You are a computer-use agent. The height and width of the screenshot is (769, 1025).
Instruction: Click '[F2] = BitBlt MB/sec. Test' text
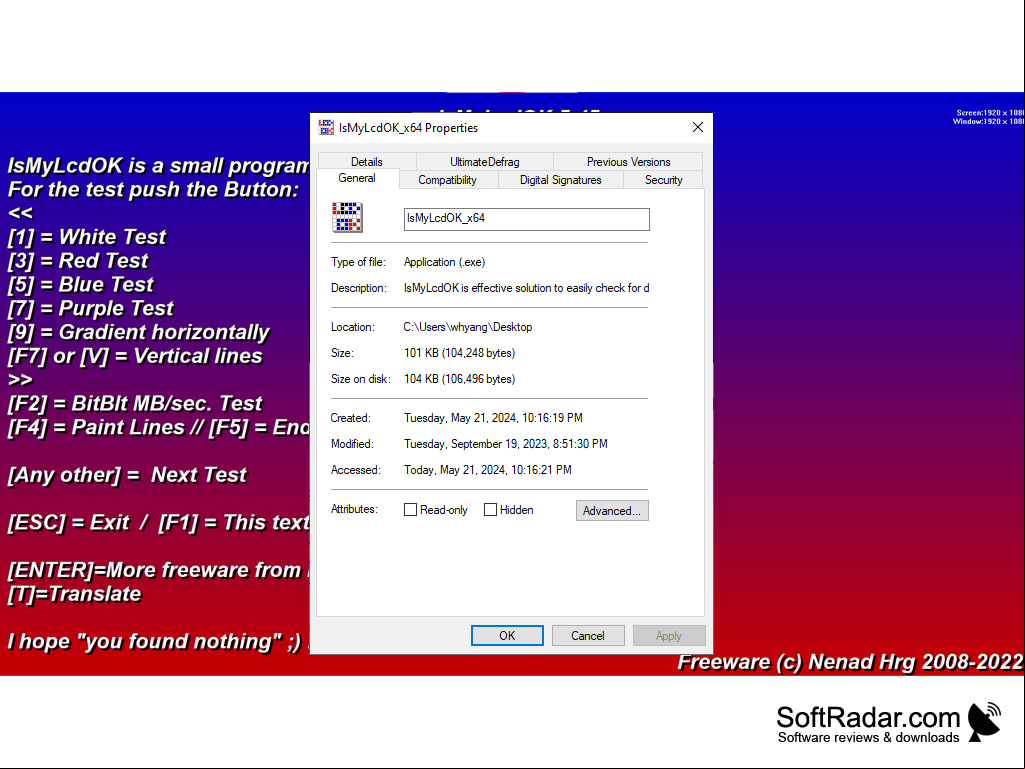[135, 403]
